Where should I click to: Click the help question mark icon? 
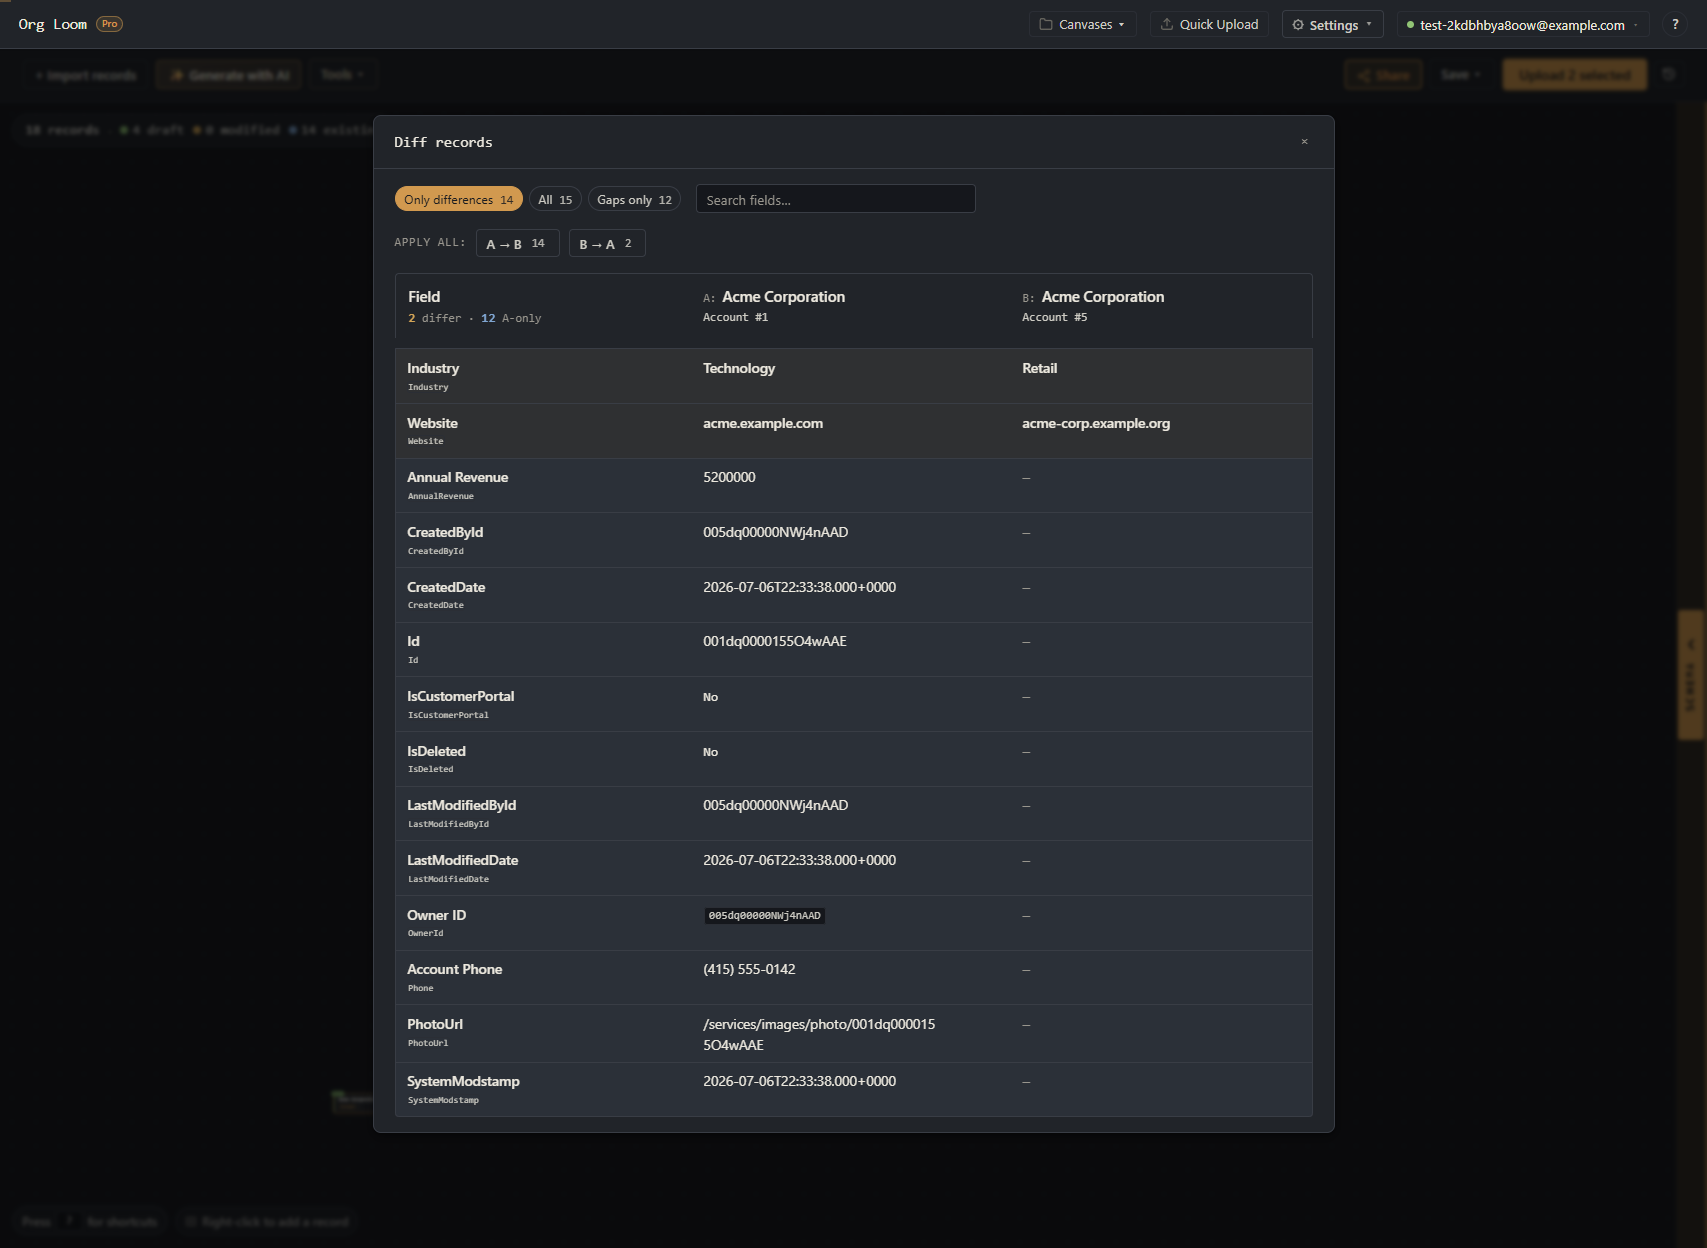coord(1675,24)
